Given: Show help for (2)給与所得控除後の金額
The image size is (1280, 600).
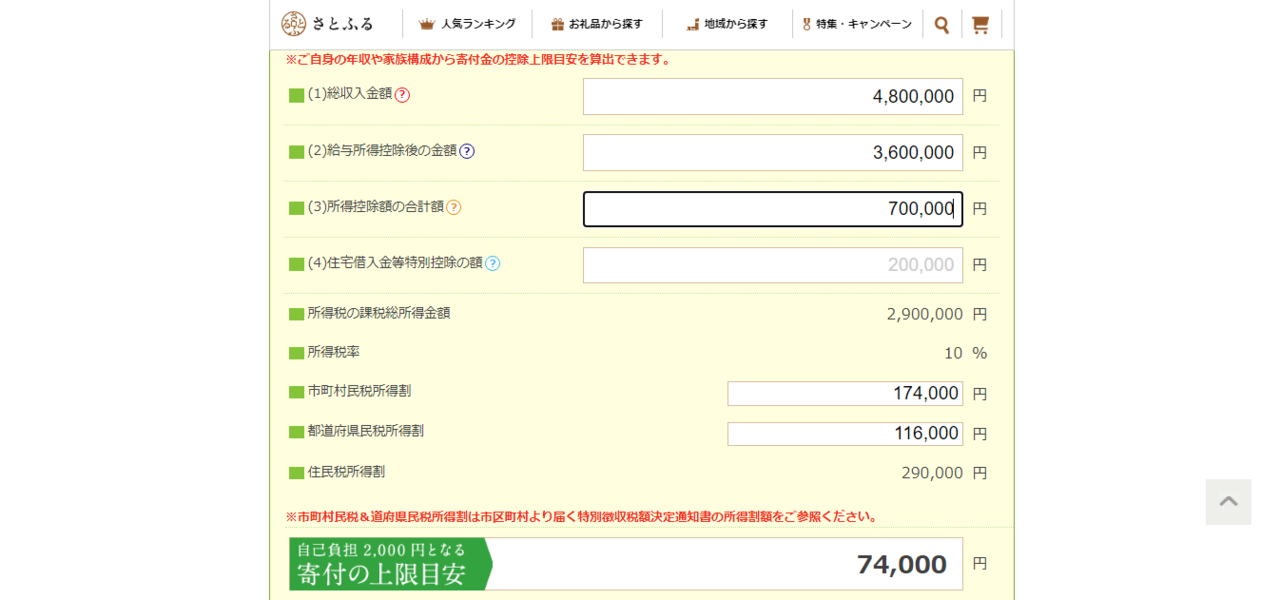Looking at the screenshot, I should (x=467, y=151).
